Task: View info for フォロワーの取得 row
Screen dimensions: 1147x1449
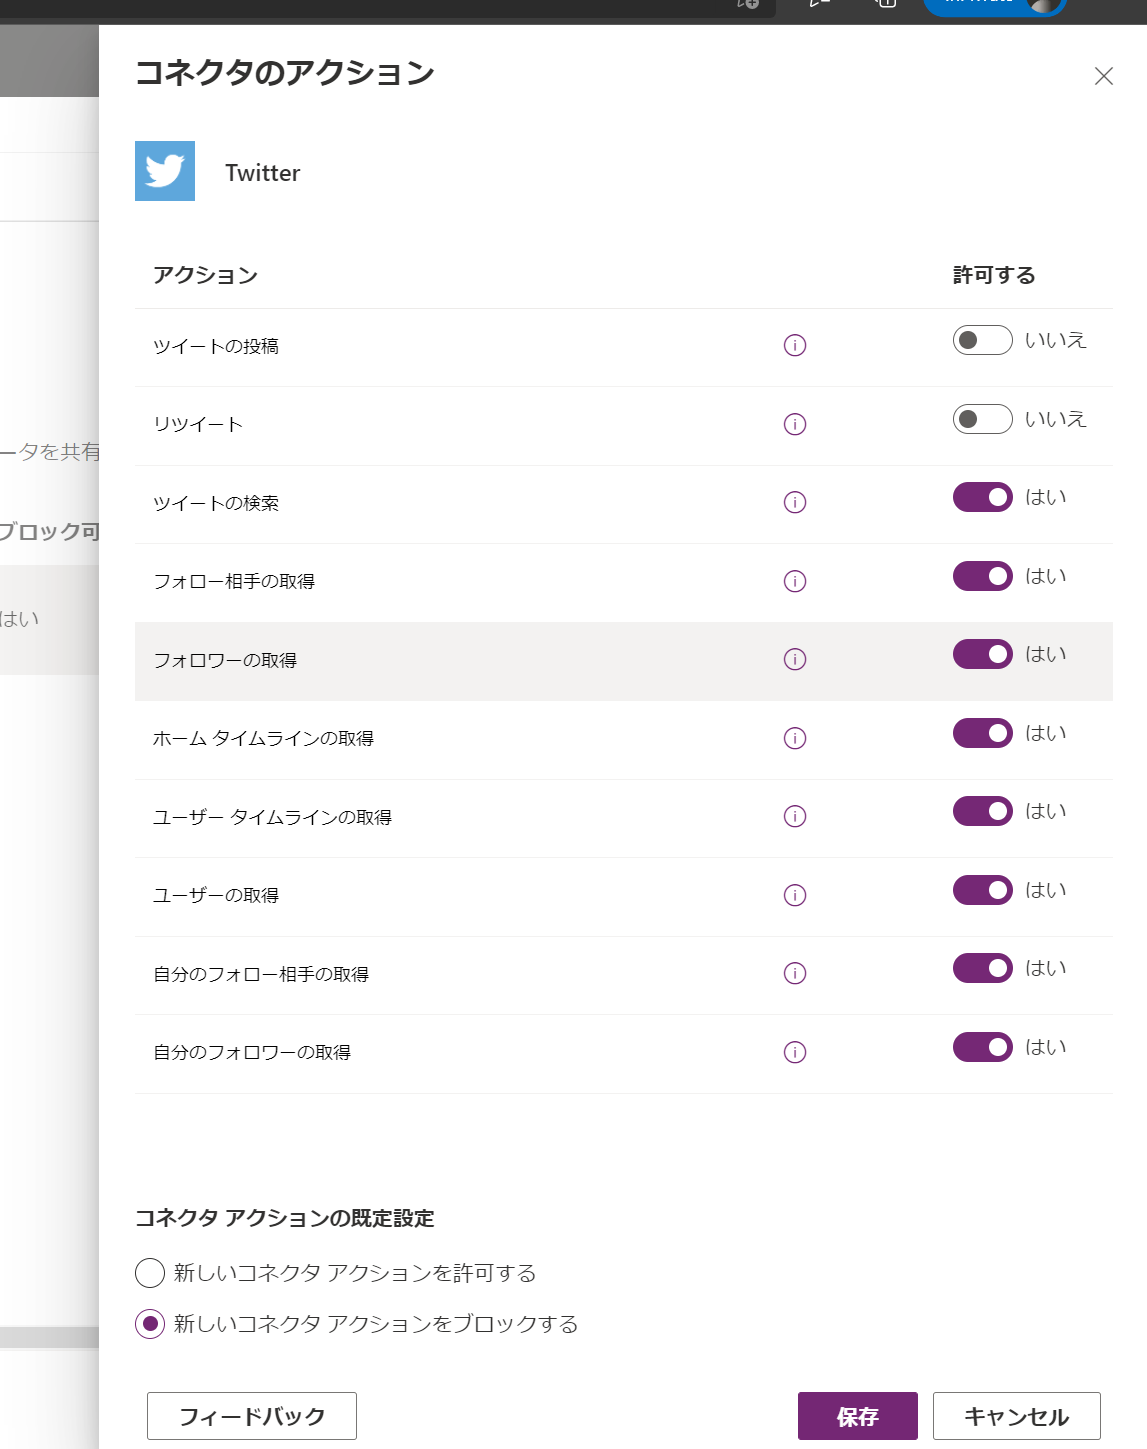Action: (795, 659)
